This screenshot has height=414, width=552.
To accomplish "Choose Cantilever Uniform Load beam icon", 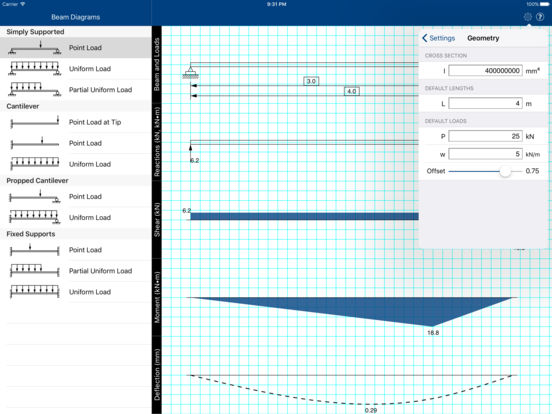I will tap(34, 164).
